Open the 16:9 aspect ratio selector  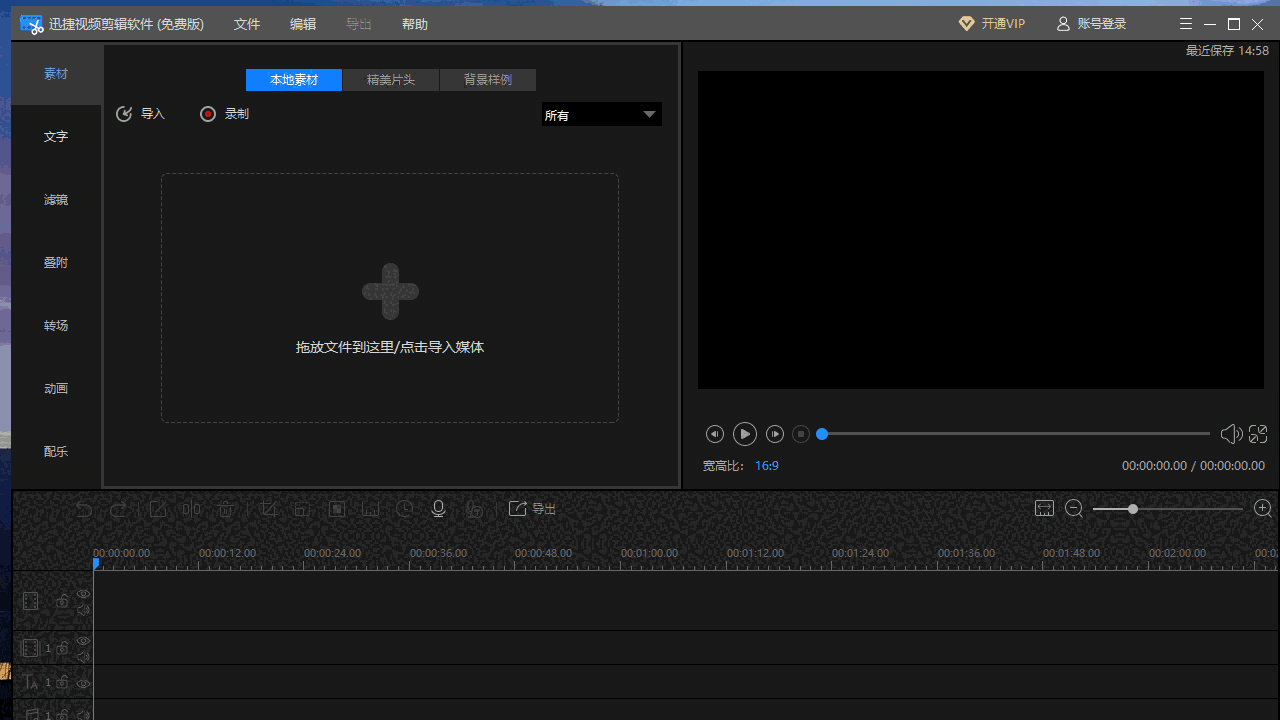[x=767, y=466]
